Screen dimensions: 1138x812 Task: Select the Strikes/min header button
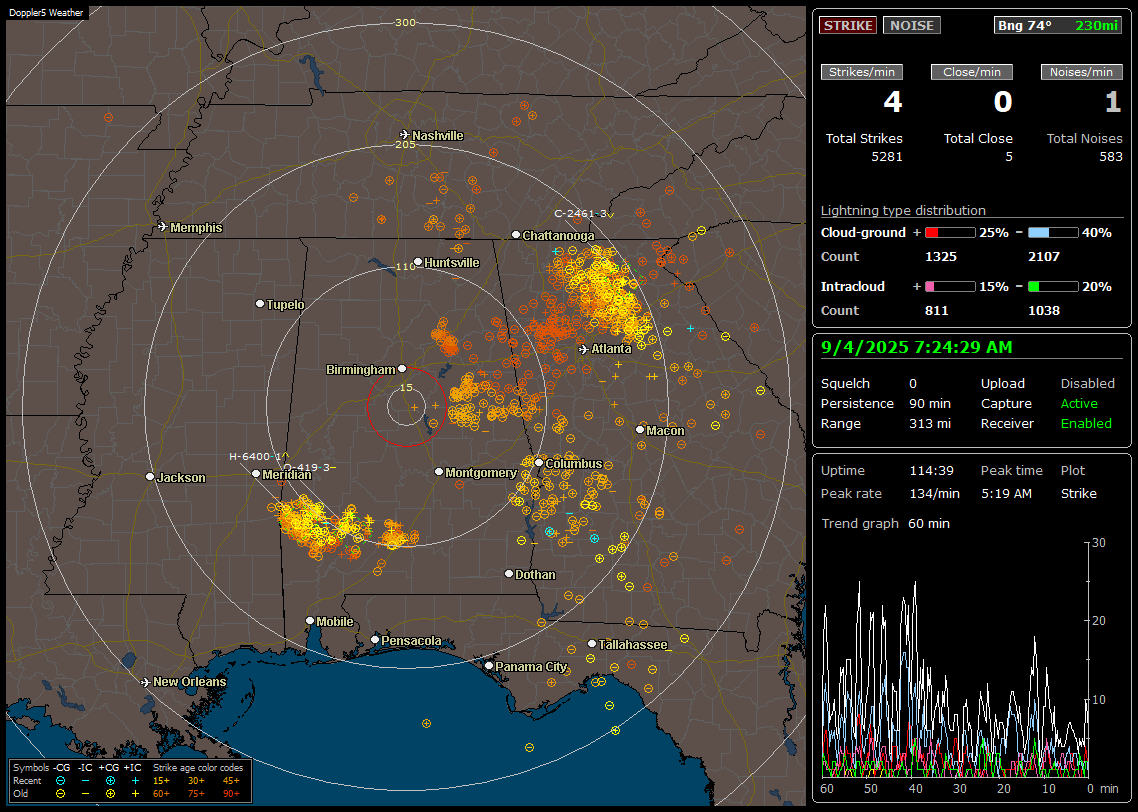coord(861,72)
